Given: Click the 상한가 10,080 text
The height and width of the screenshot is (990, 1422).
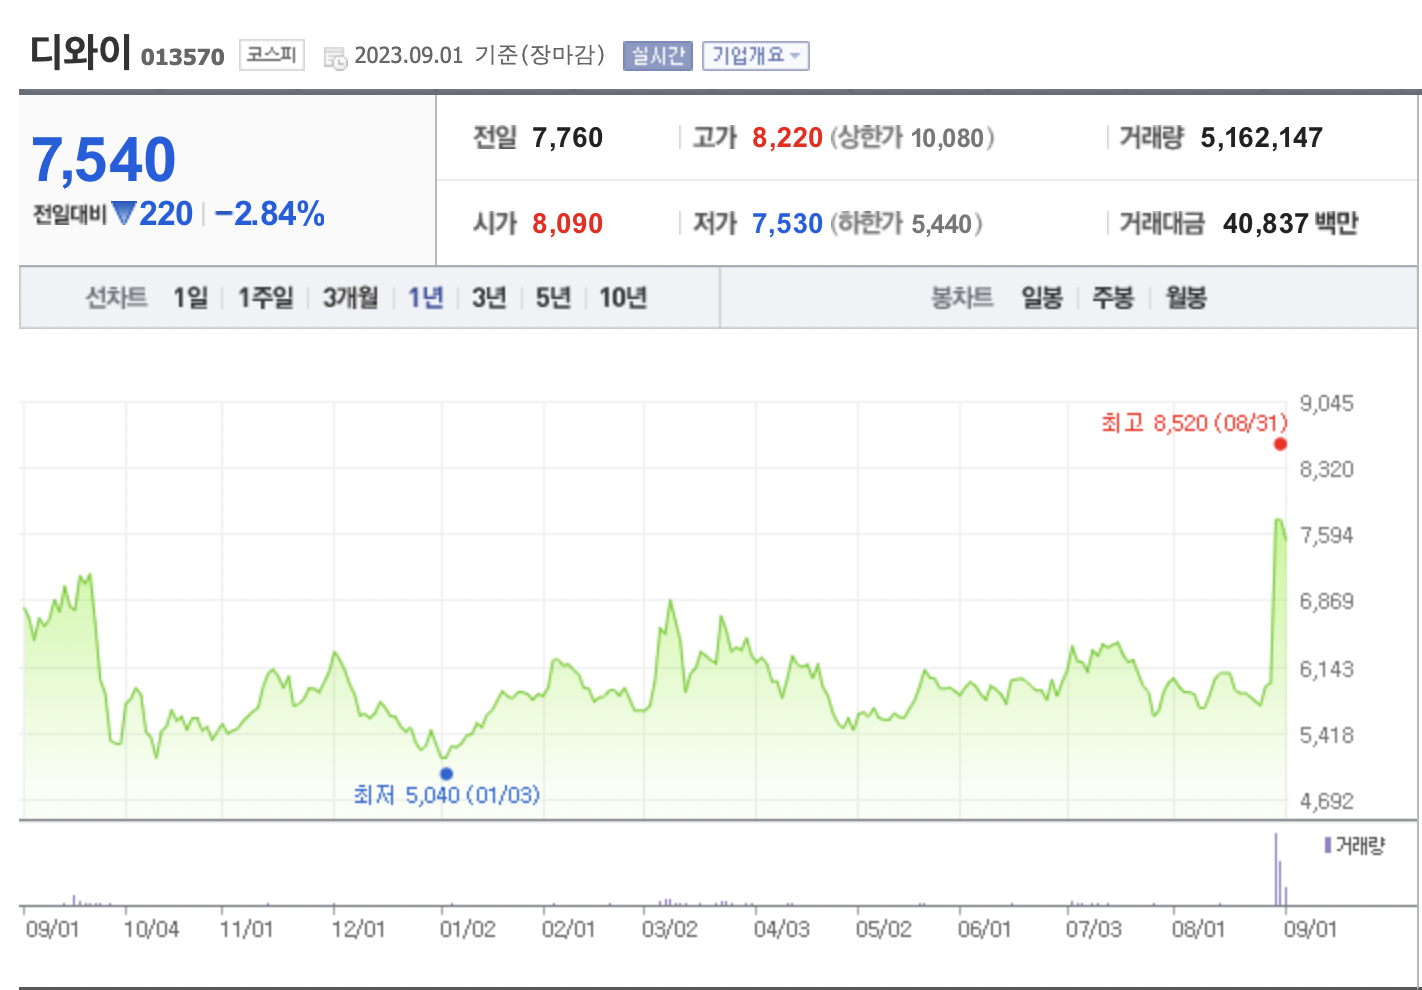Looking at the screenshot, I should (913, 138).
